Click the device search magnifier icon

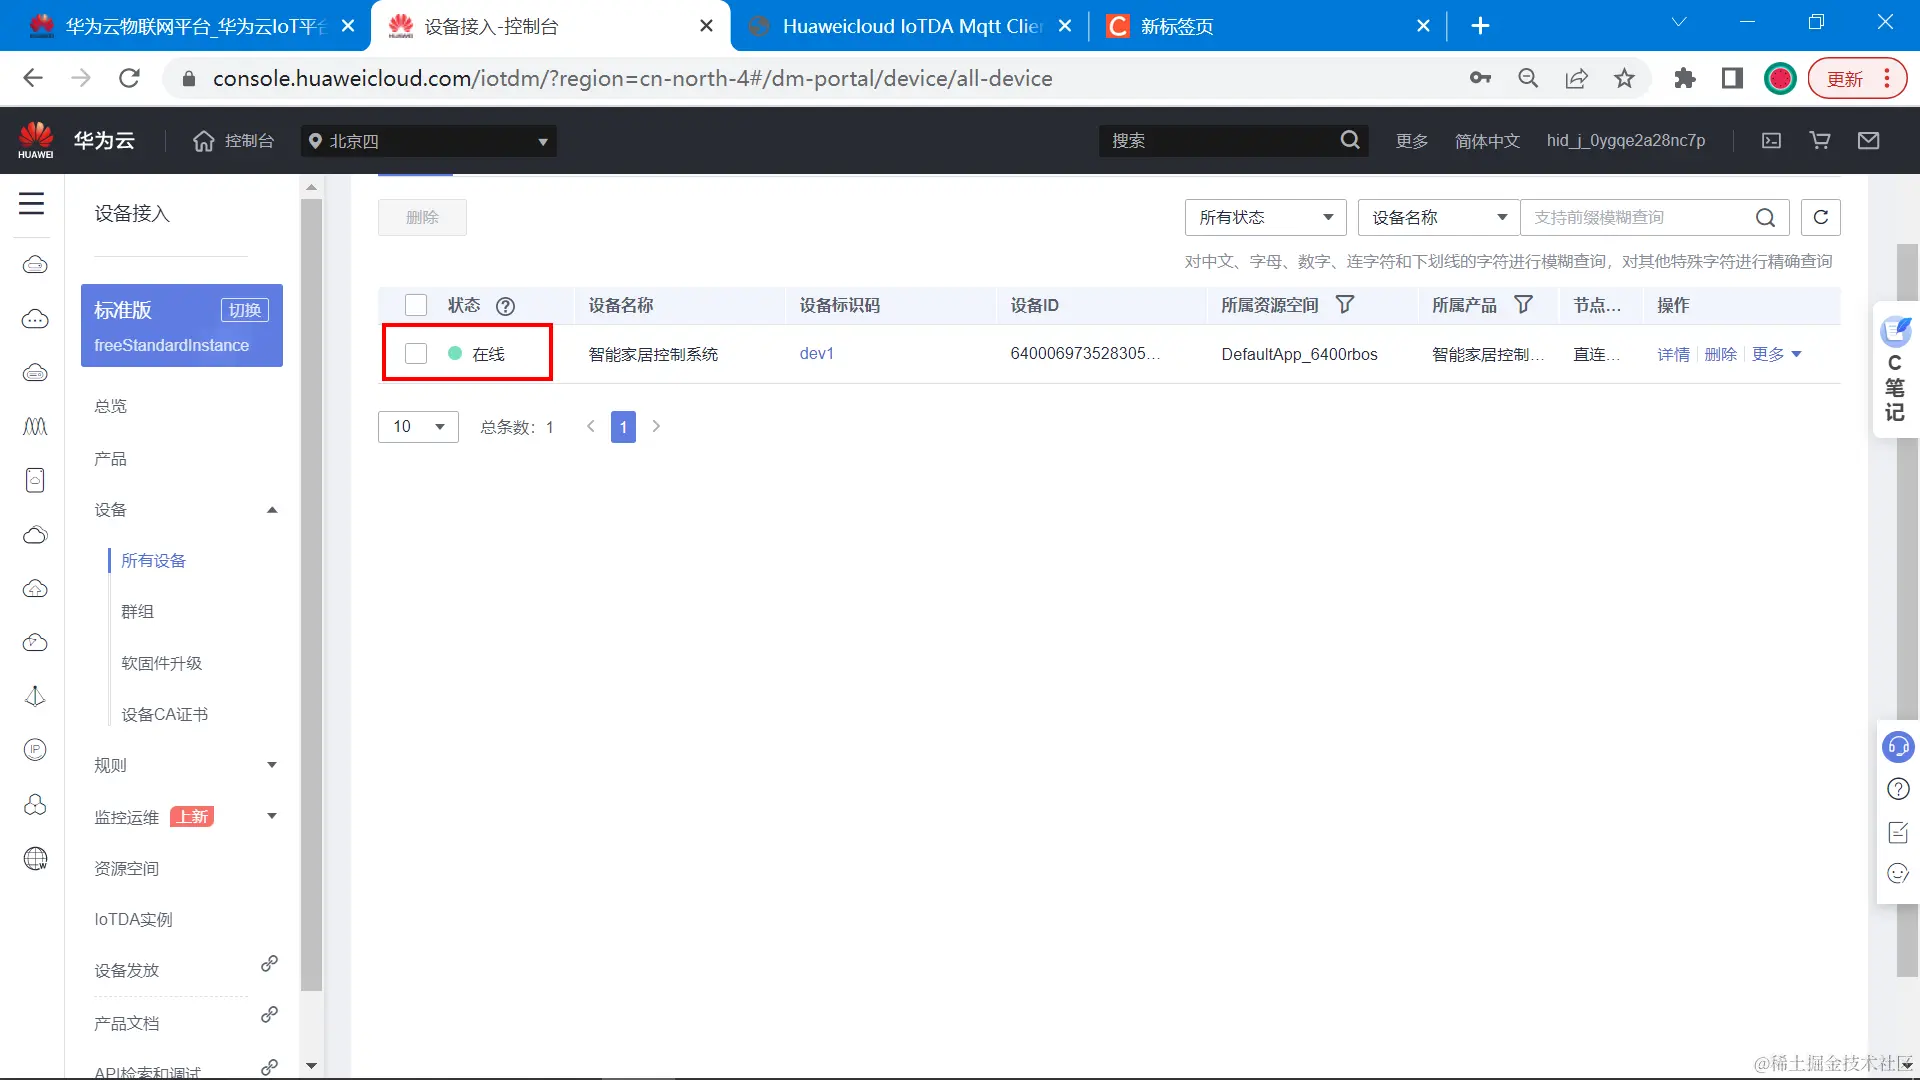[1765, 218]
